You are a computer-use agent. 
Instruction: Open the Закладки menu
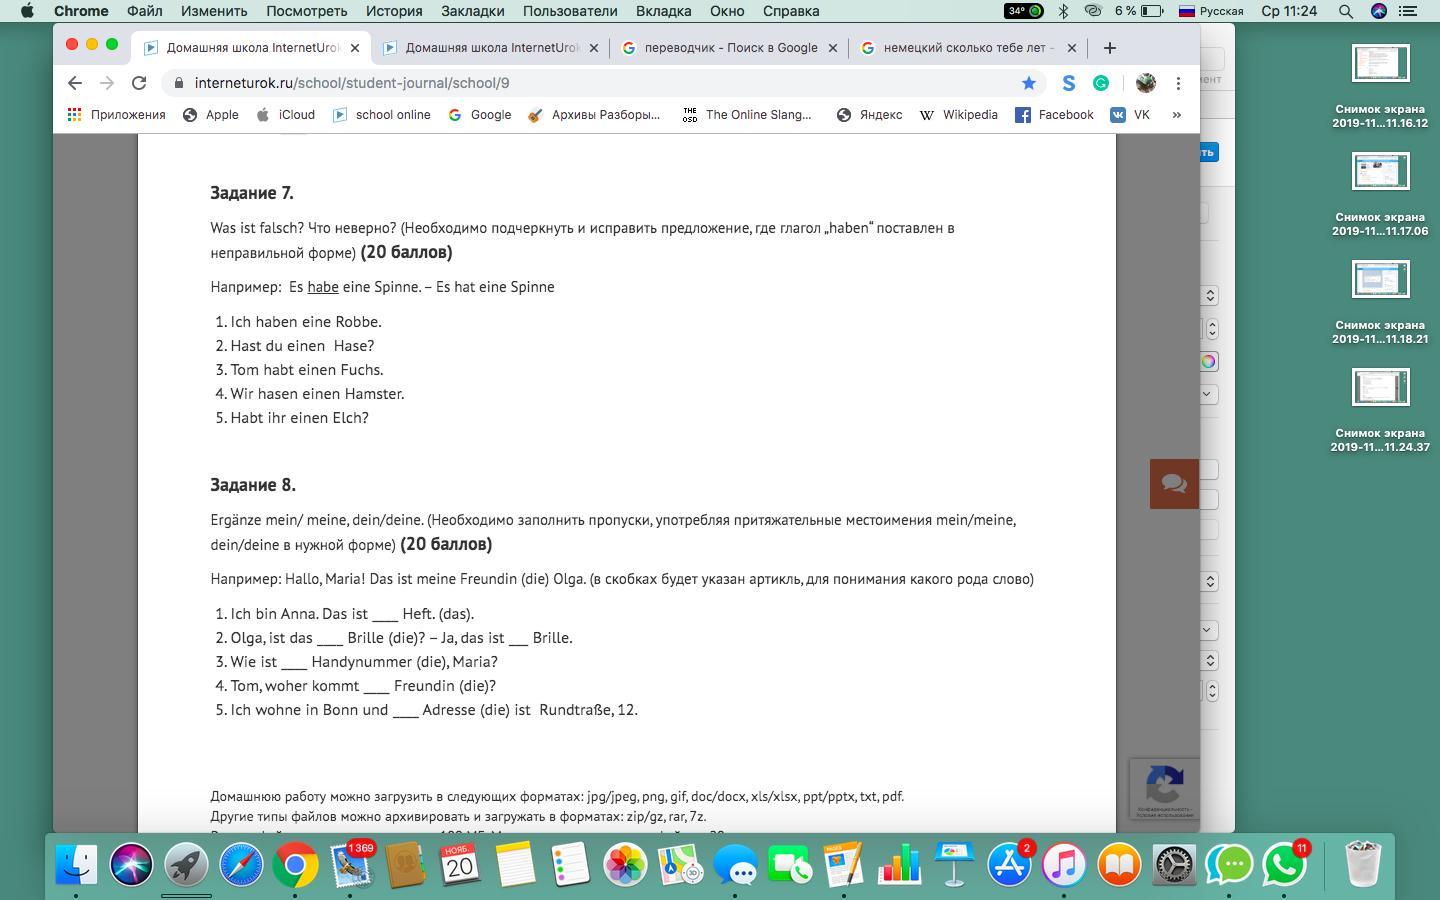point(472,11)
